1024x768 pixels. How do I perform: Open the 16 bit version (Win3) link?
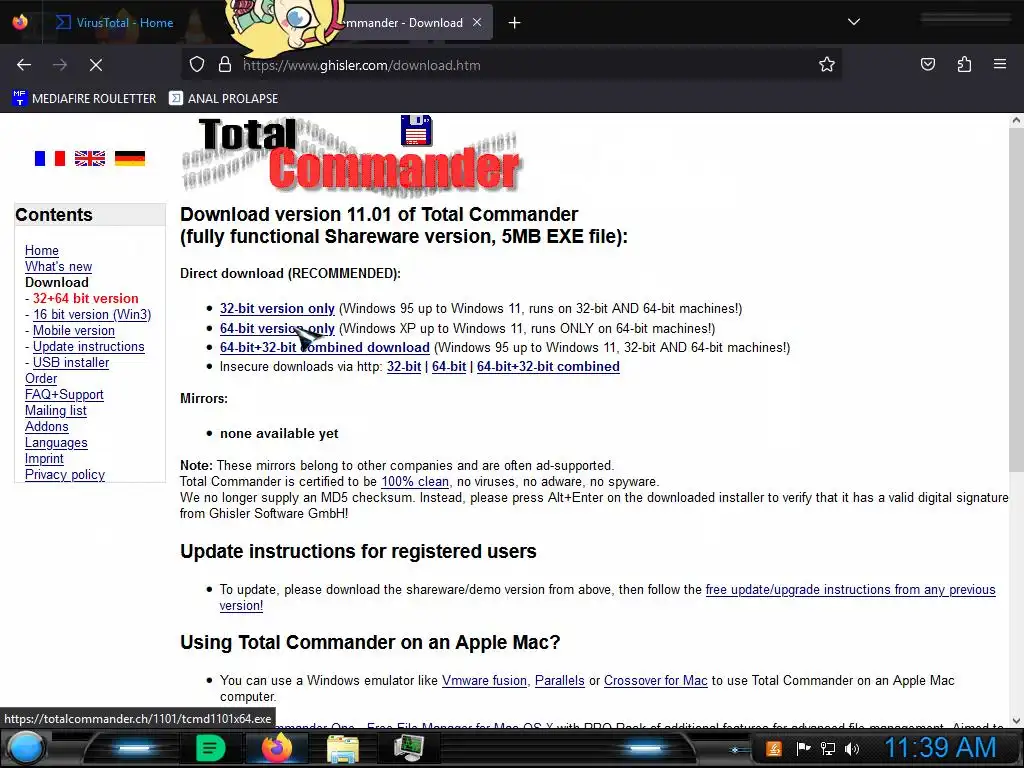click(92, 314)
